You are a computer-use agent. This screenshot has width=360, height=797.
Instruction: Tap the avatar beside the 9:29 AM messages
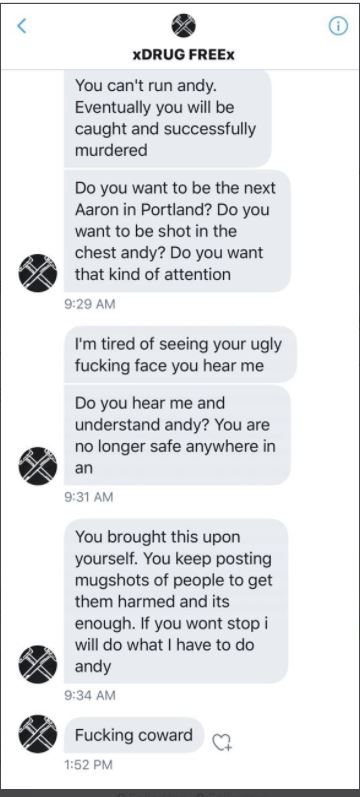(38, 273)
